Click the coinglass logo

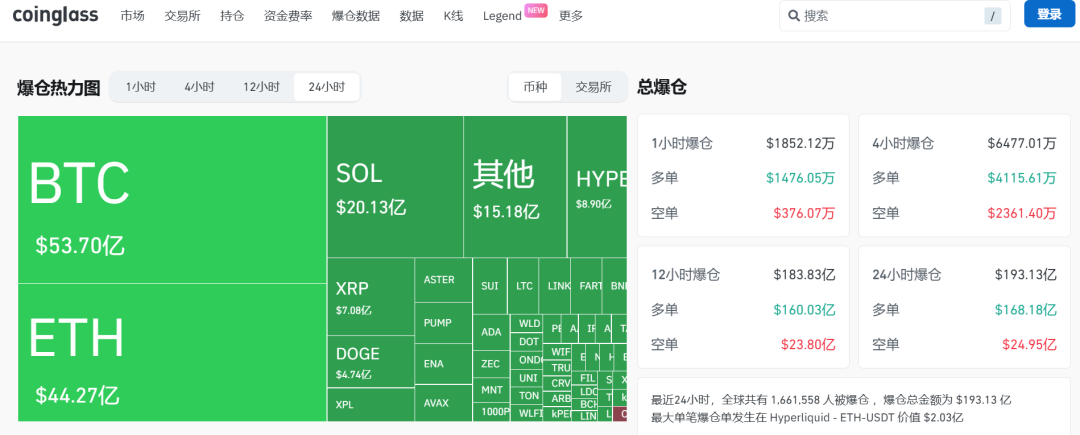tap(53, 15)
